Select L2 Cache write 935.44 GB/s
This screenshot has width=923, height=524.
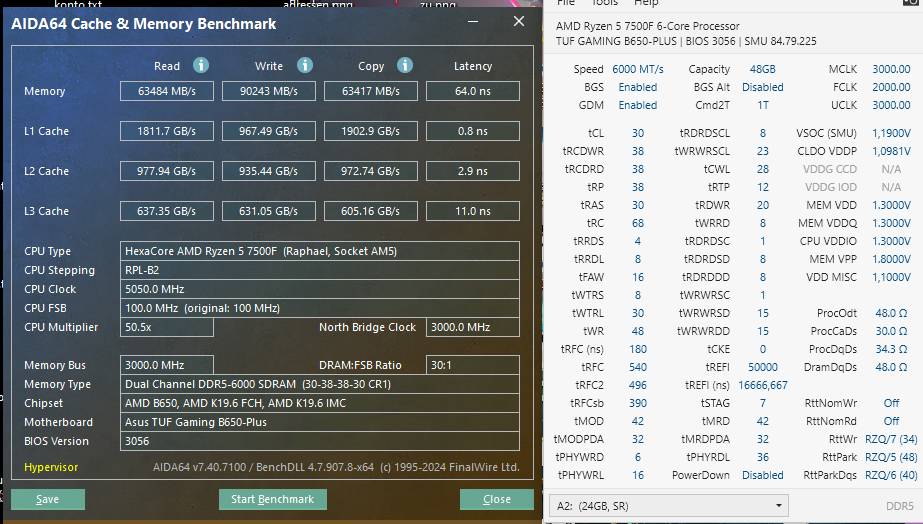(x=268, y=171)
